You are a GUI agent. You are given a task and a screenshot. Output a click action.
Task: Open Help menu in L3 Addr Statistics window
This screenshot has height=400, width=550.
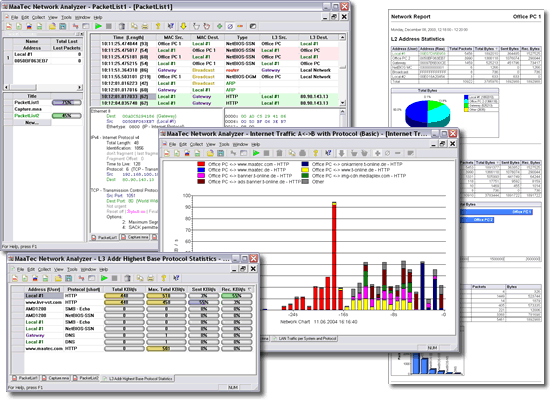click(103, 269)
